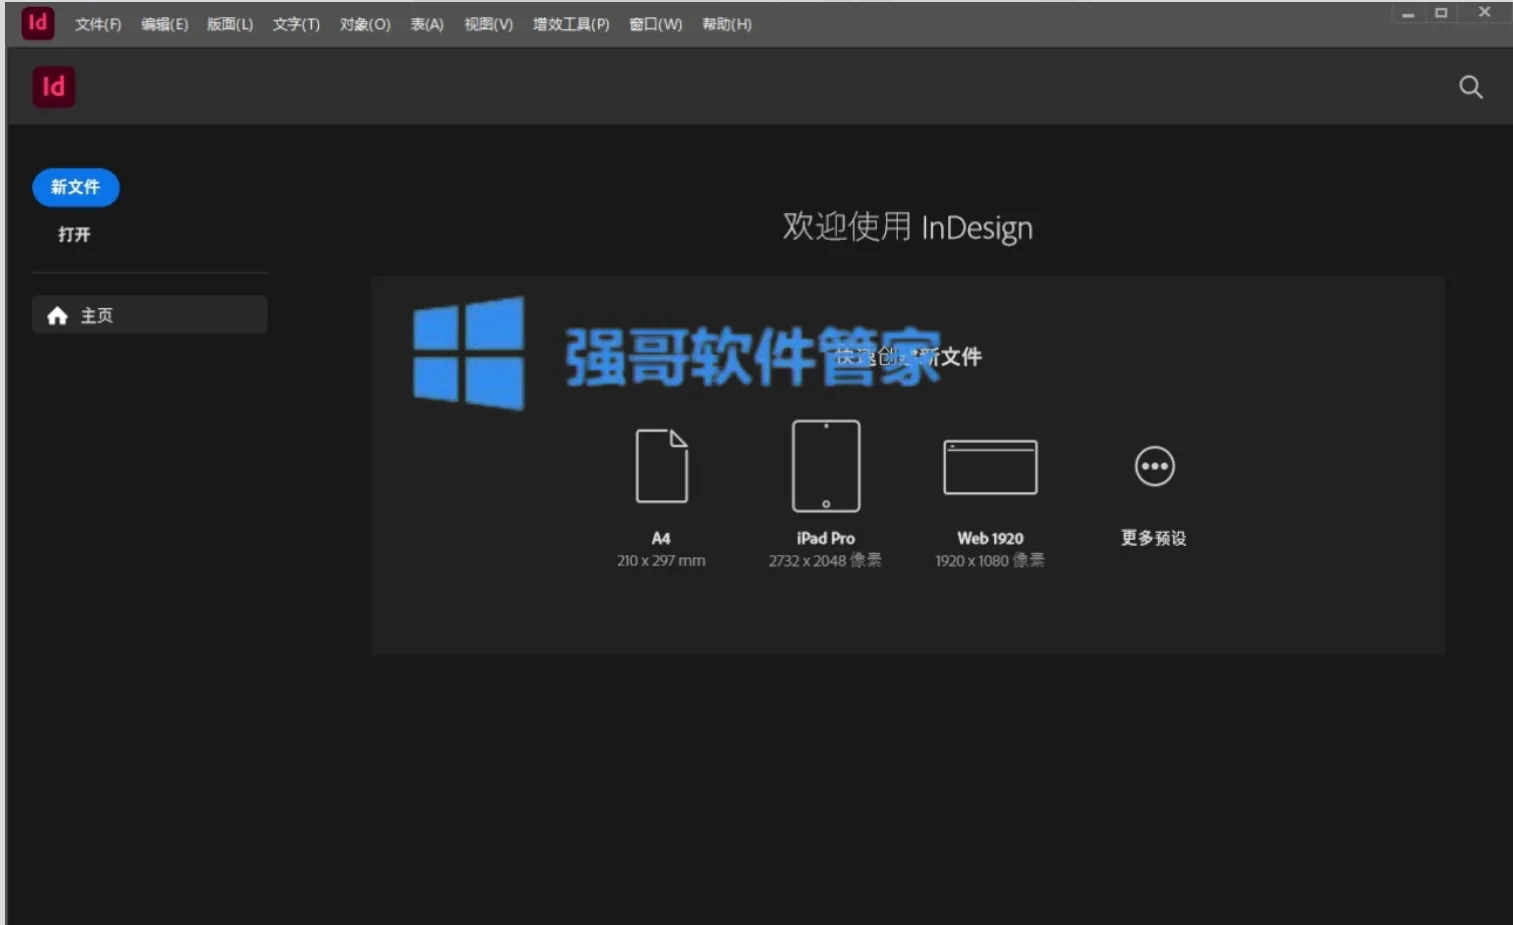Open the search magnifier icon
This screenshot has width=1513, height=925.
pyautogui.click(x=1470, y=87)
